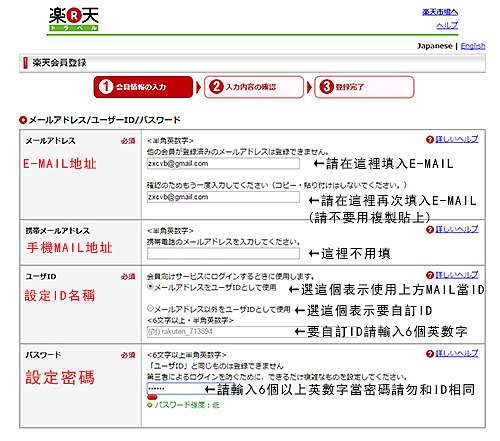
Task: Click the メールアドレス field label
Action: pyautogui.click(x=51, y=141)
